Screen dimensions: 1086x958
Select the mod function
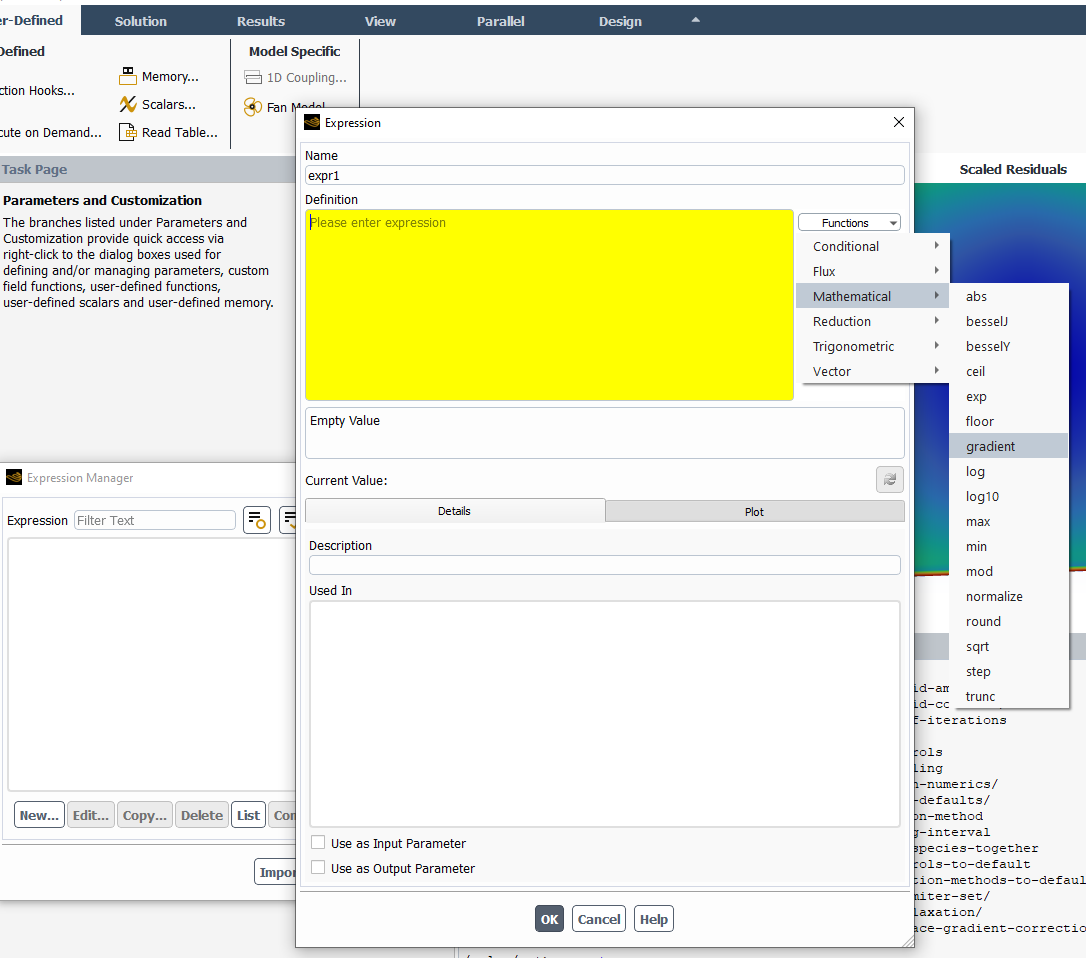pos(1009,571)
